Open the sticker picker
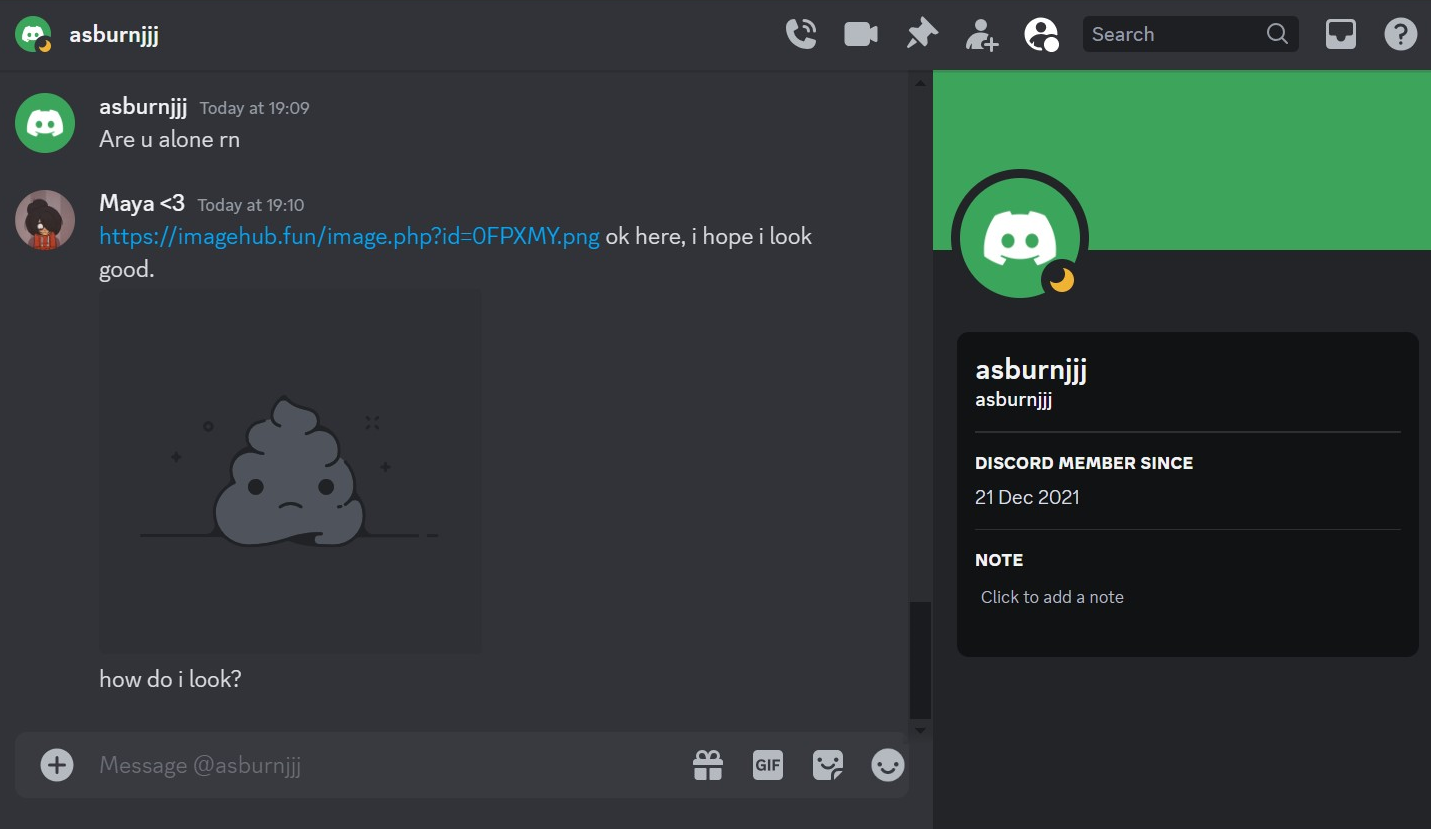Image resolution: width=1431 pixels, height=829 pixels. pos(827,765)
